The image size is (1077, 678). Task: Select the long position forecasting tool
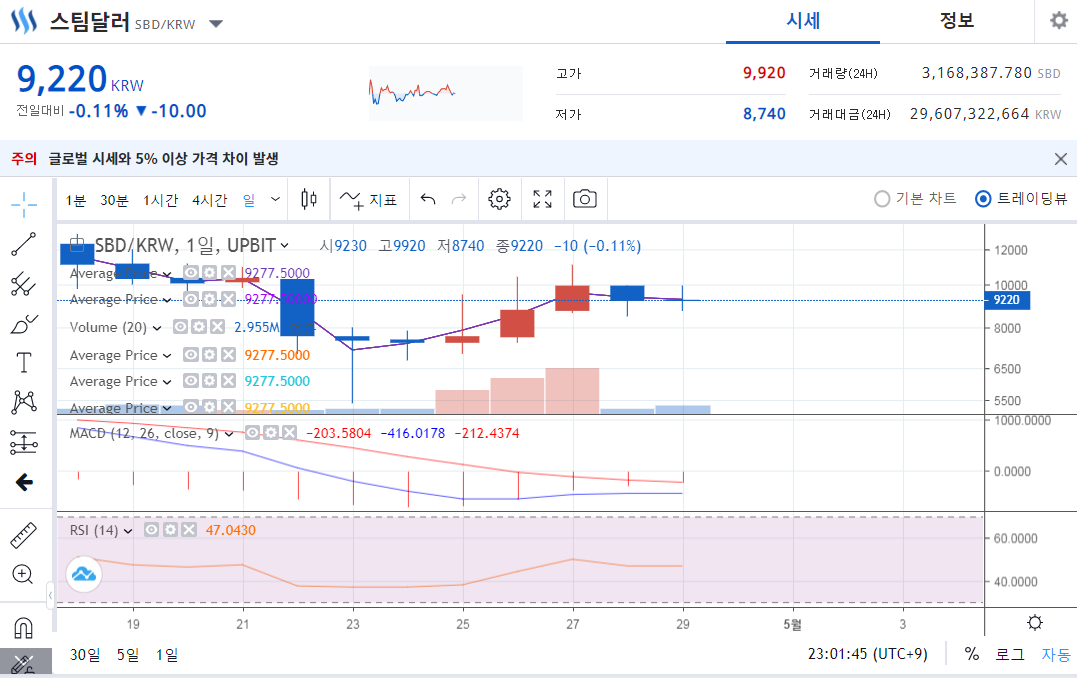(x=23, y=442)
